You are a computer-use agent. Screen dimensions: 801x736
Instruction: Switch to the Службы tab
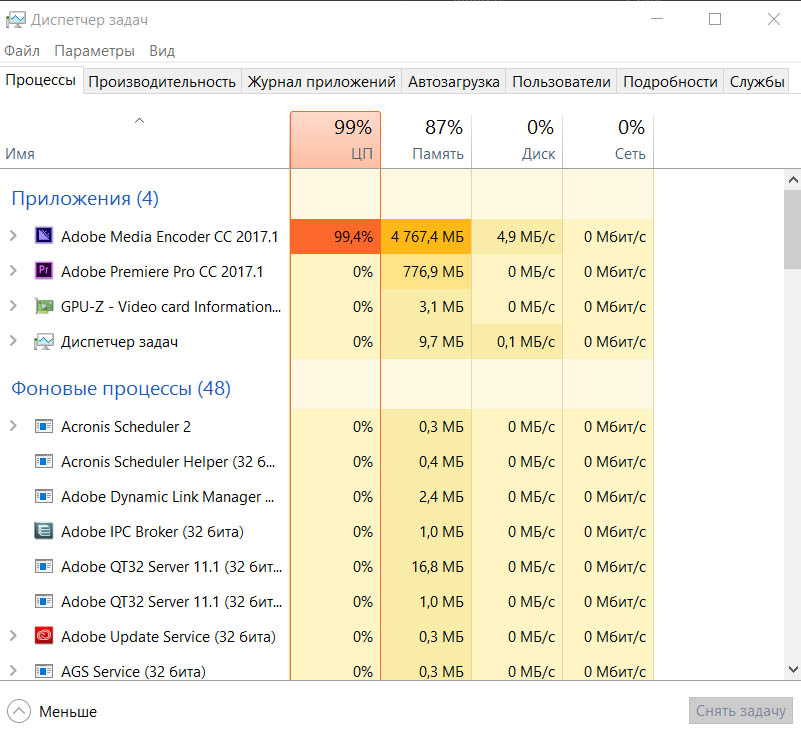click(757, 82)
